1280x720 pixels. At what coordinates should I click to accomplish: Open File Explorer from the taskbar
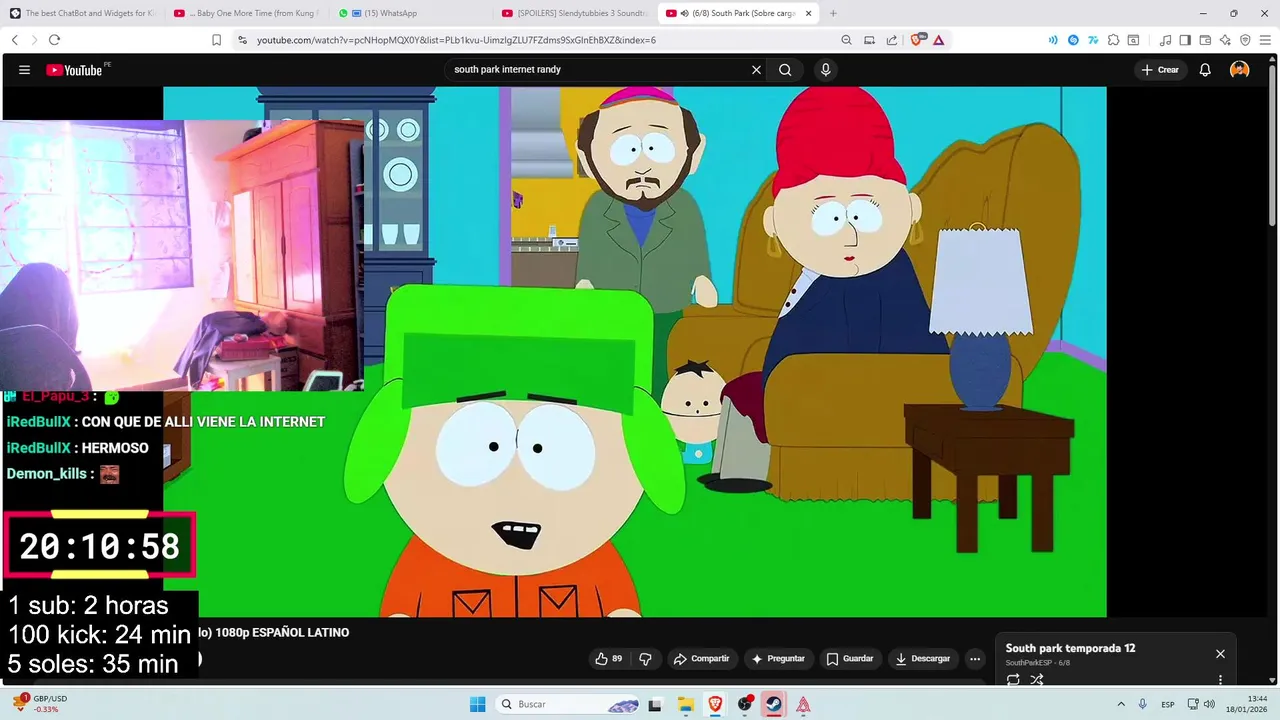pyautogui.click(x=685, y=704)
